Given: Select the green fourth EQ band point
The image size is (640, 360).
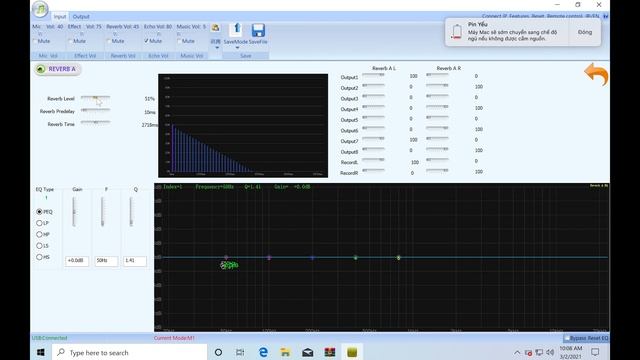Looking at the screenshot, I should point(356,258).
